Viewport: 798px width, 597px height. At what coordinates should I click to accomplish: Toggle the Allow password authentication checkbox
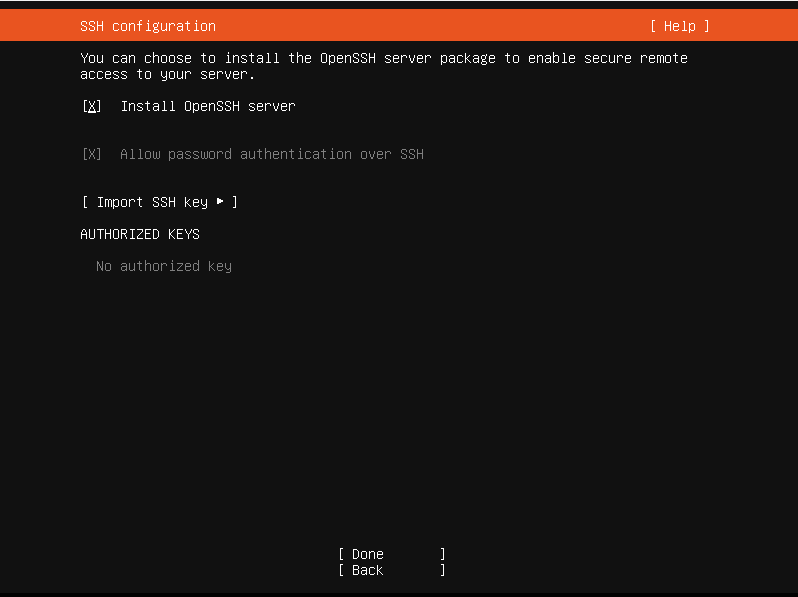[92, 154]
